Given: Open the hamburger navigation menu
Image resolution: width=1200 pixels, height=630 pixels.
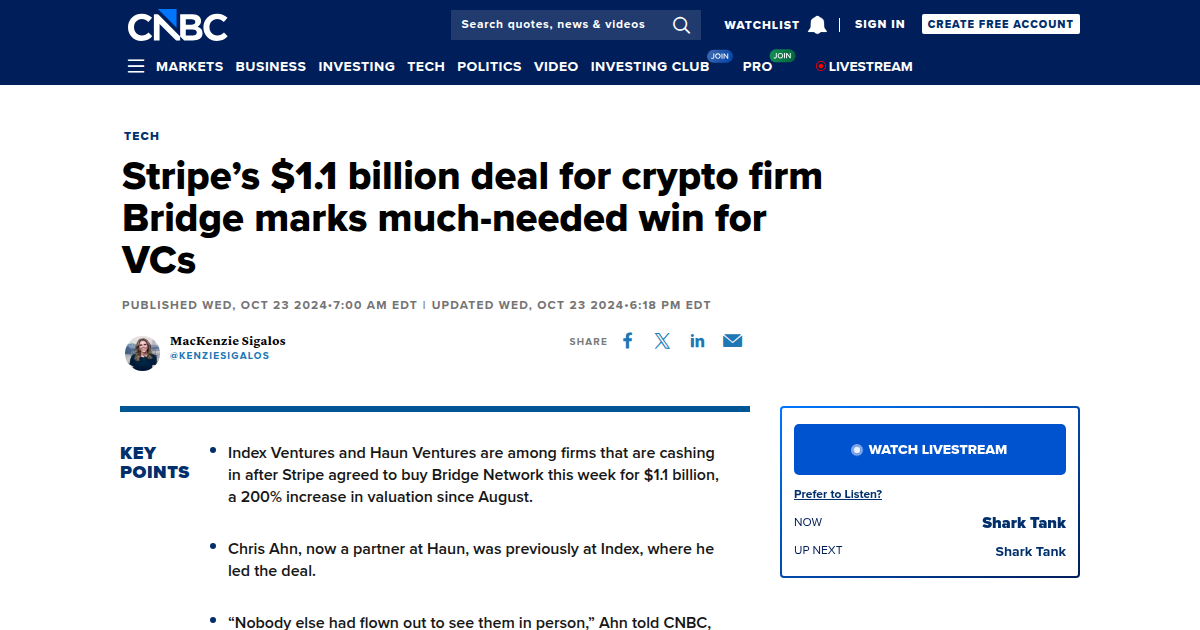Looking at the screenshot, I should pyautogui.click(x=136, y=66).
